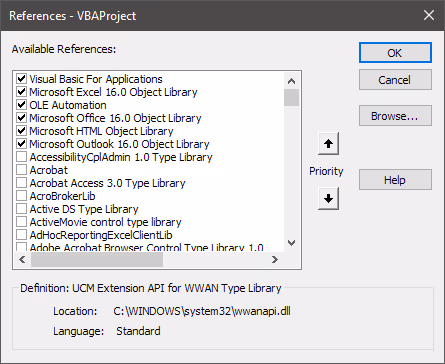The image size is (445, 364).
Task: Click the list's scroll down arrow
Action: coord(291,243)
